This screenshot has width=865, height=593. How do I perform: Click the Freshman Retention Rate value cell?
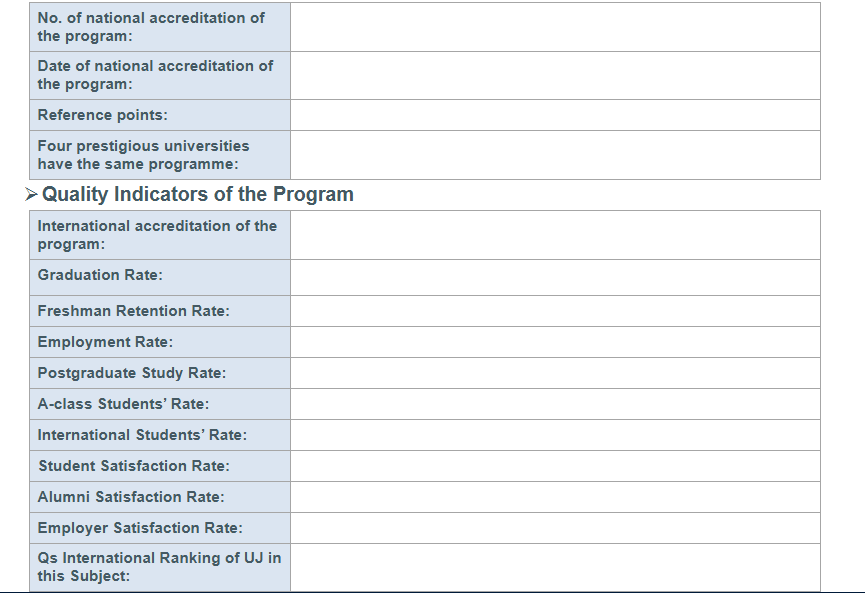(x=555, y=311)
